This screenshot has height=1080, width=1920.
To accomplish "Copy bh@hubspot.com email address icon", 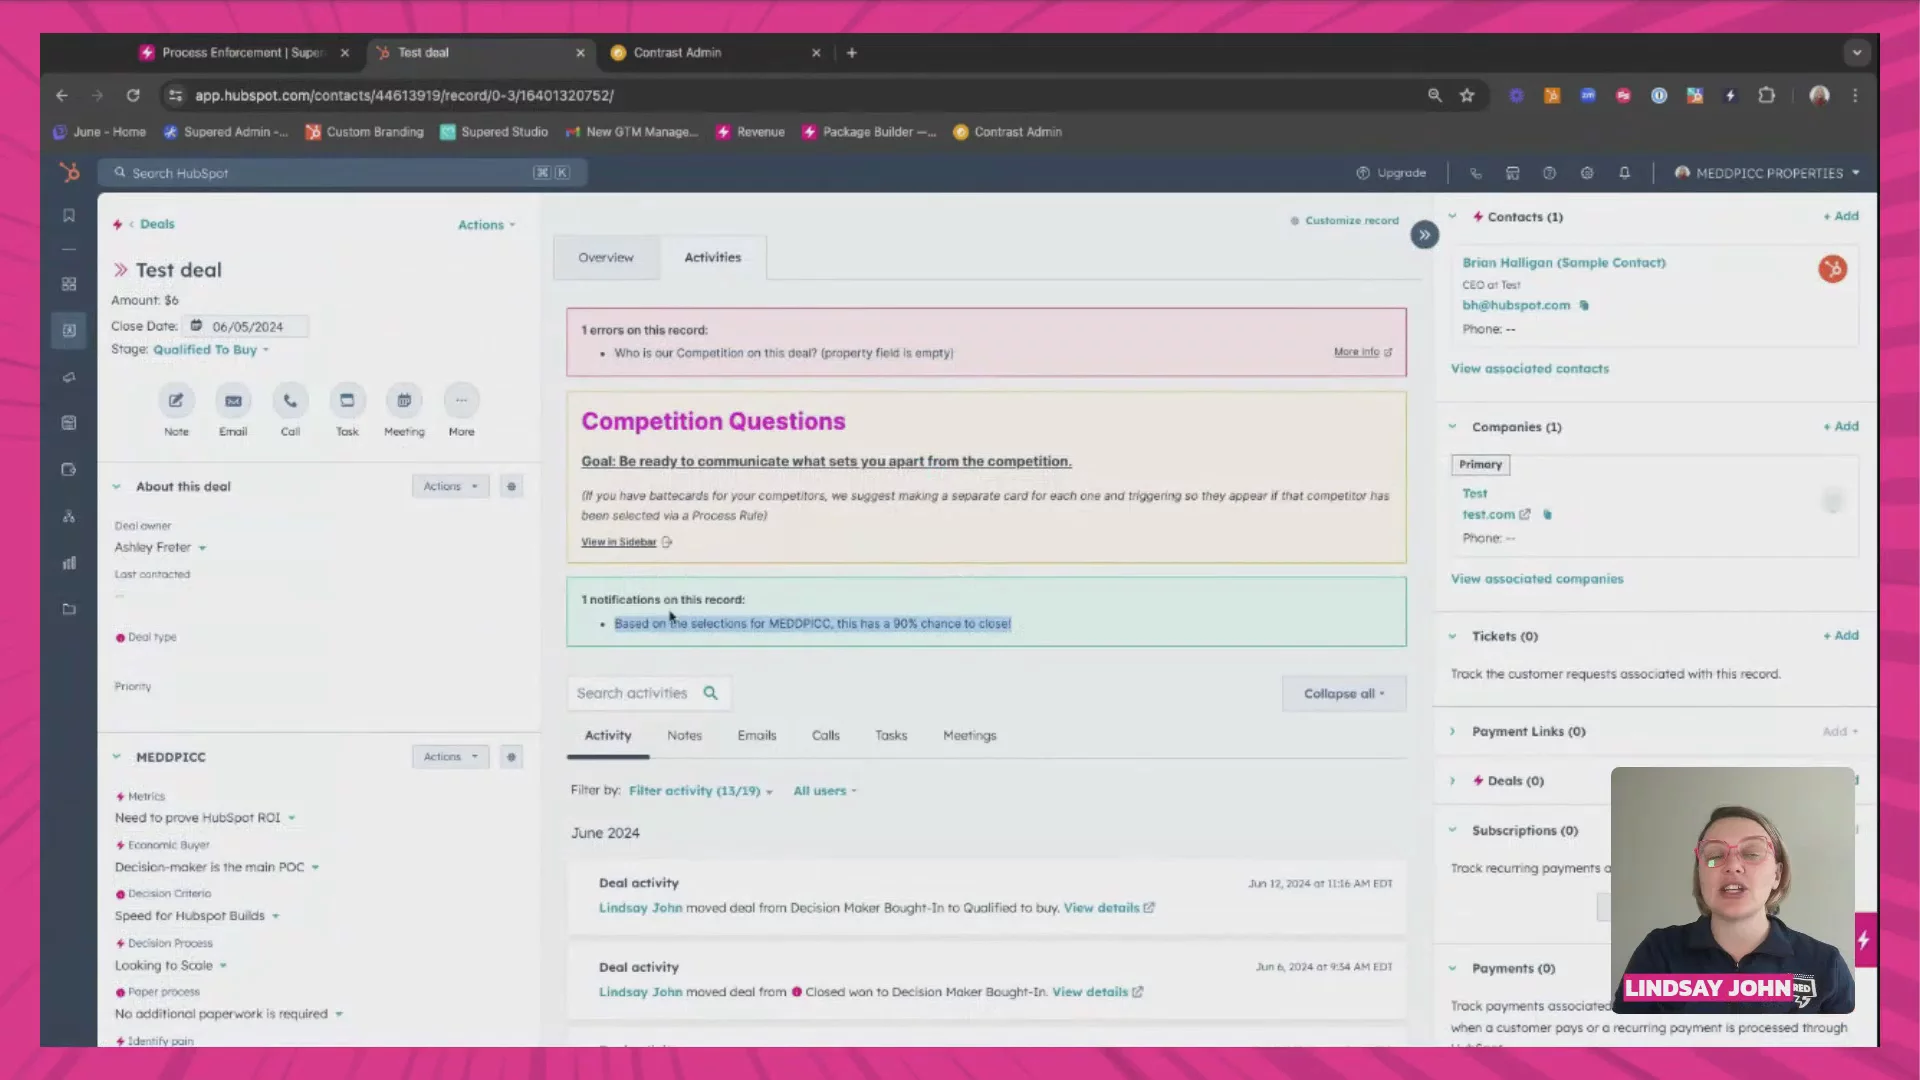I will [x=1584, y=305].
